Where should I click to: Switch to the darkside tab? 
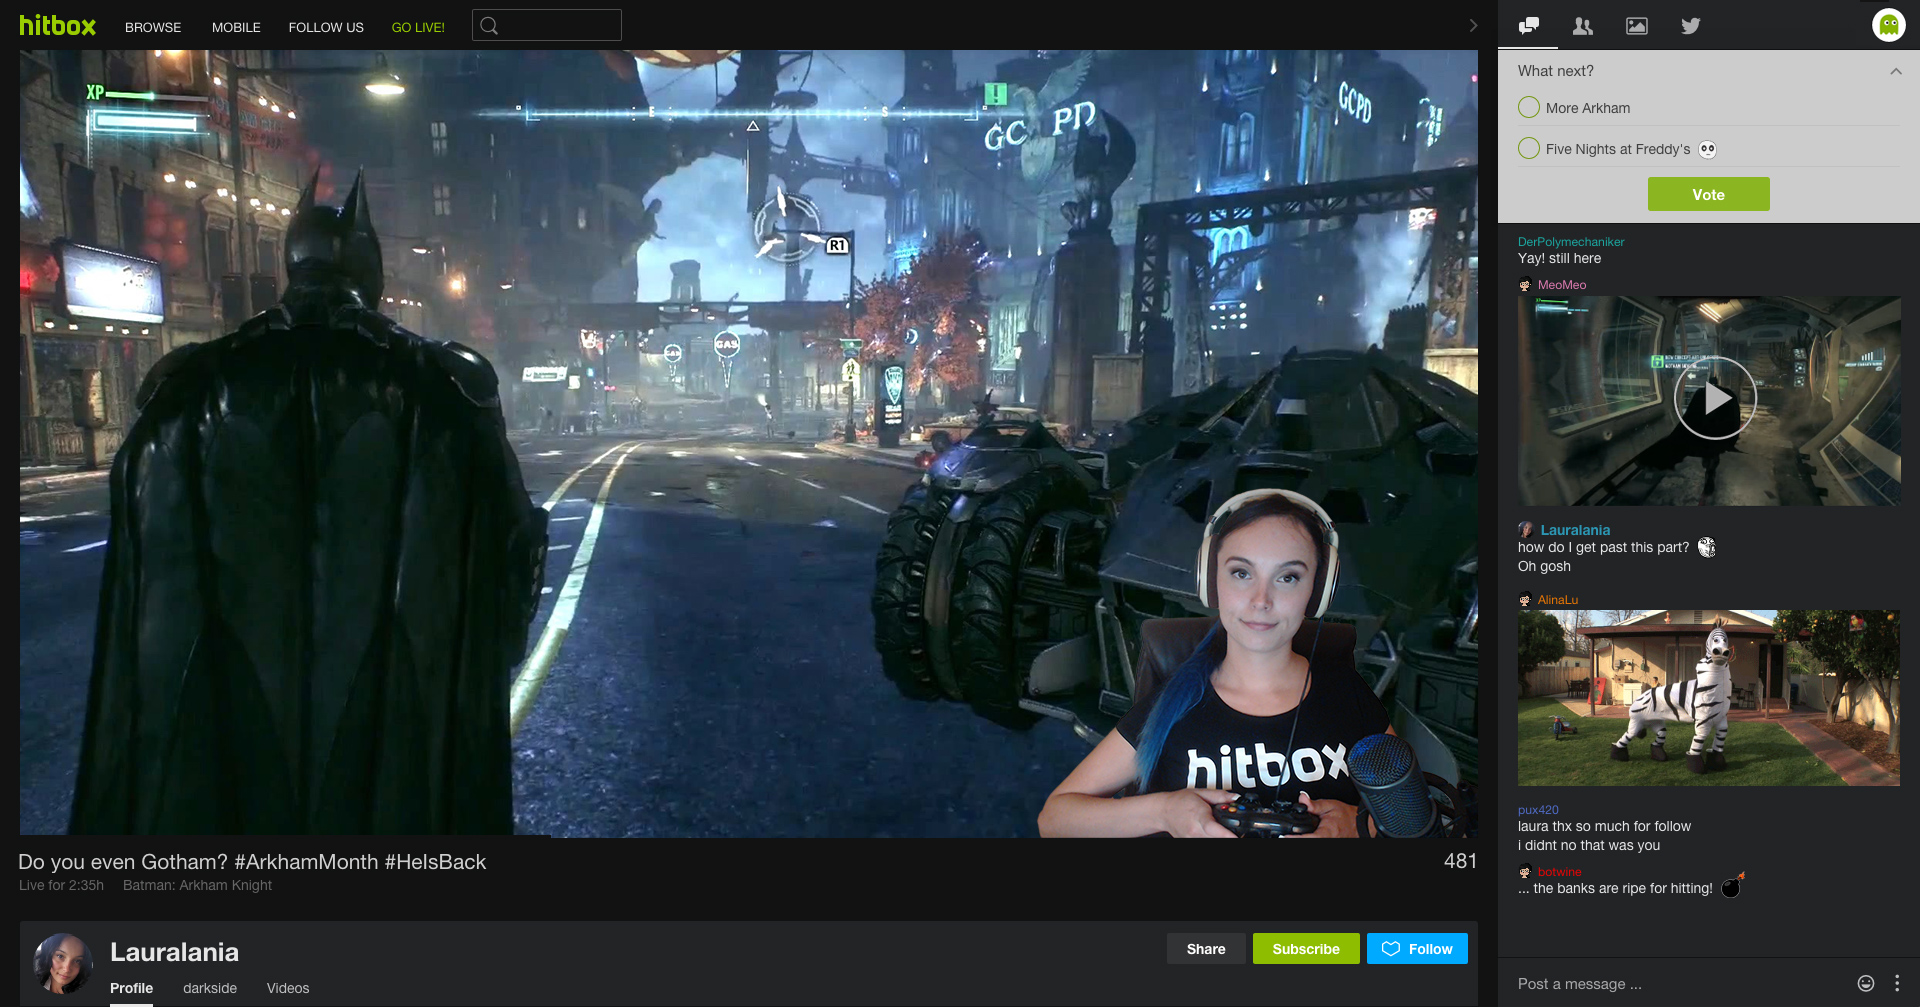(x=210, y=988)
